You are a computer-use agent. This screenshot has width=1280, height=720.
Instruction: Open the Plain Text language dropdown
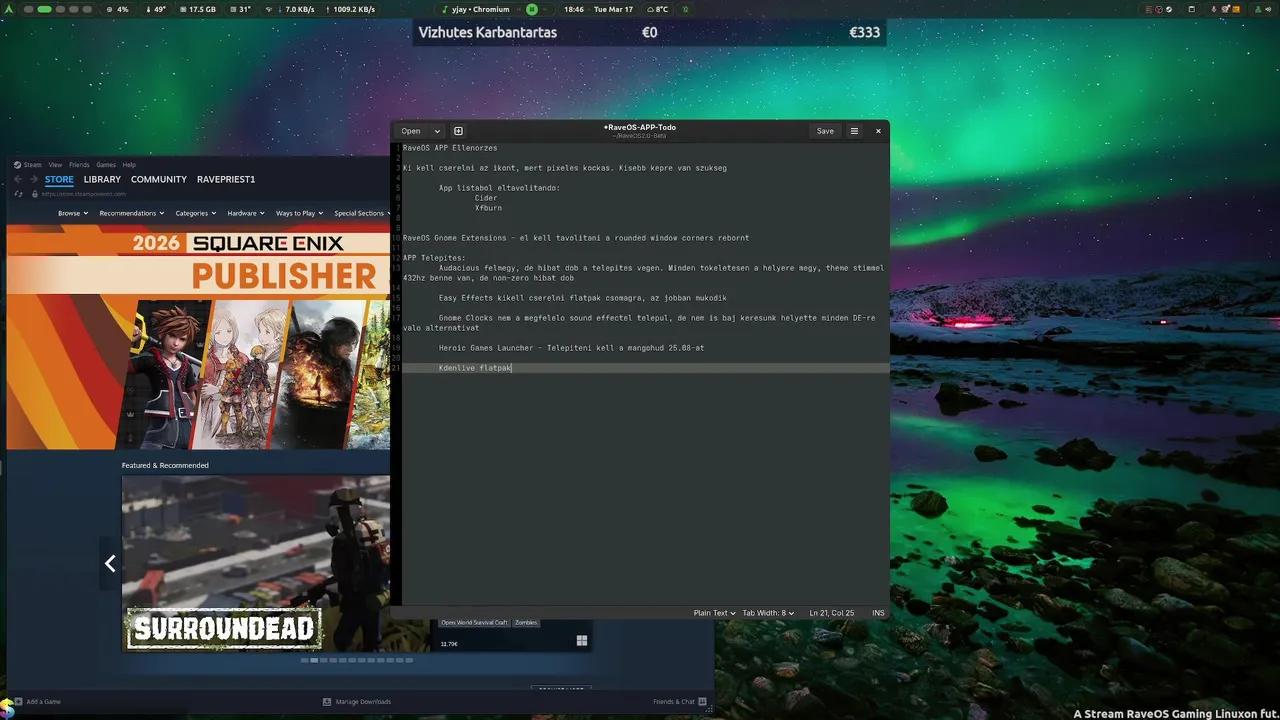tap(714, 613)
